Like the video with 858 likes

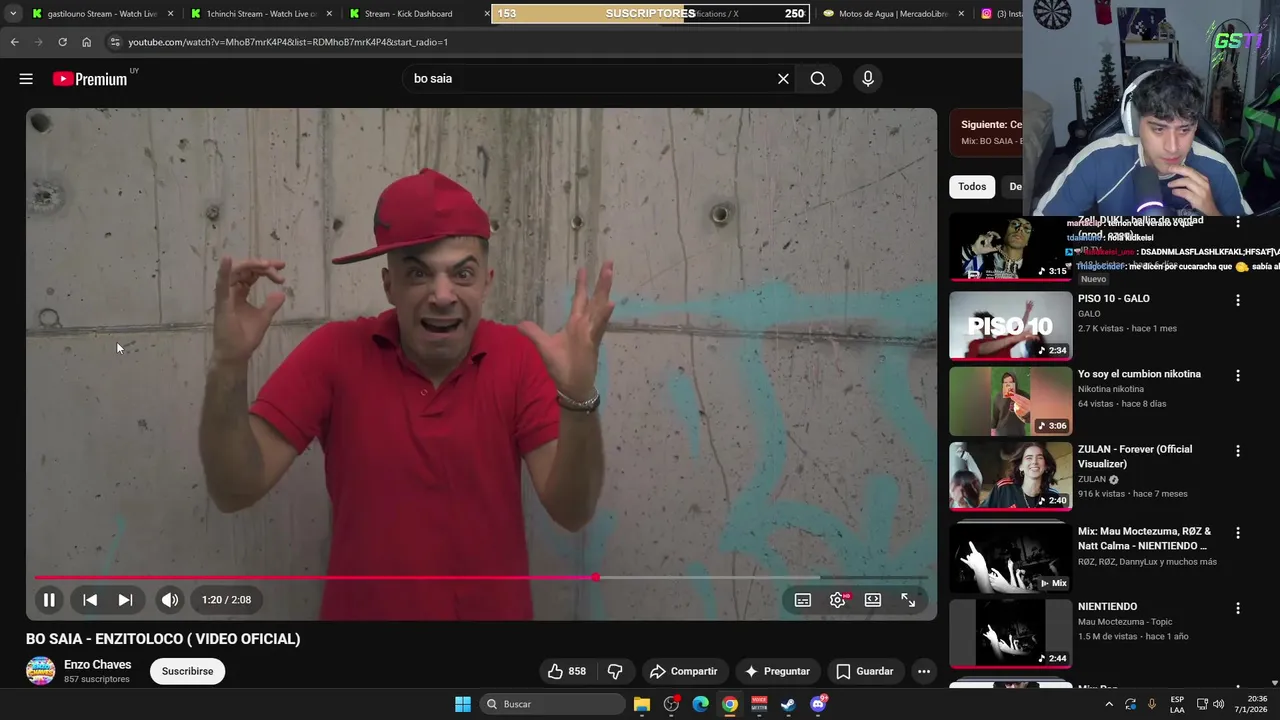(x=566, y=671)
